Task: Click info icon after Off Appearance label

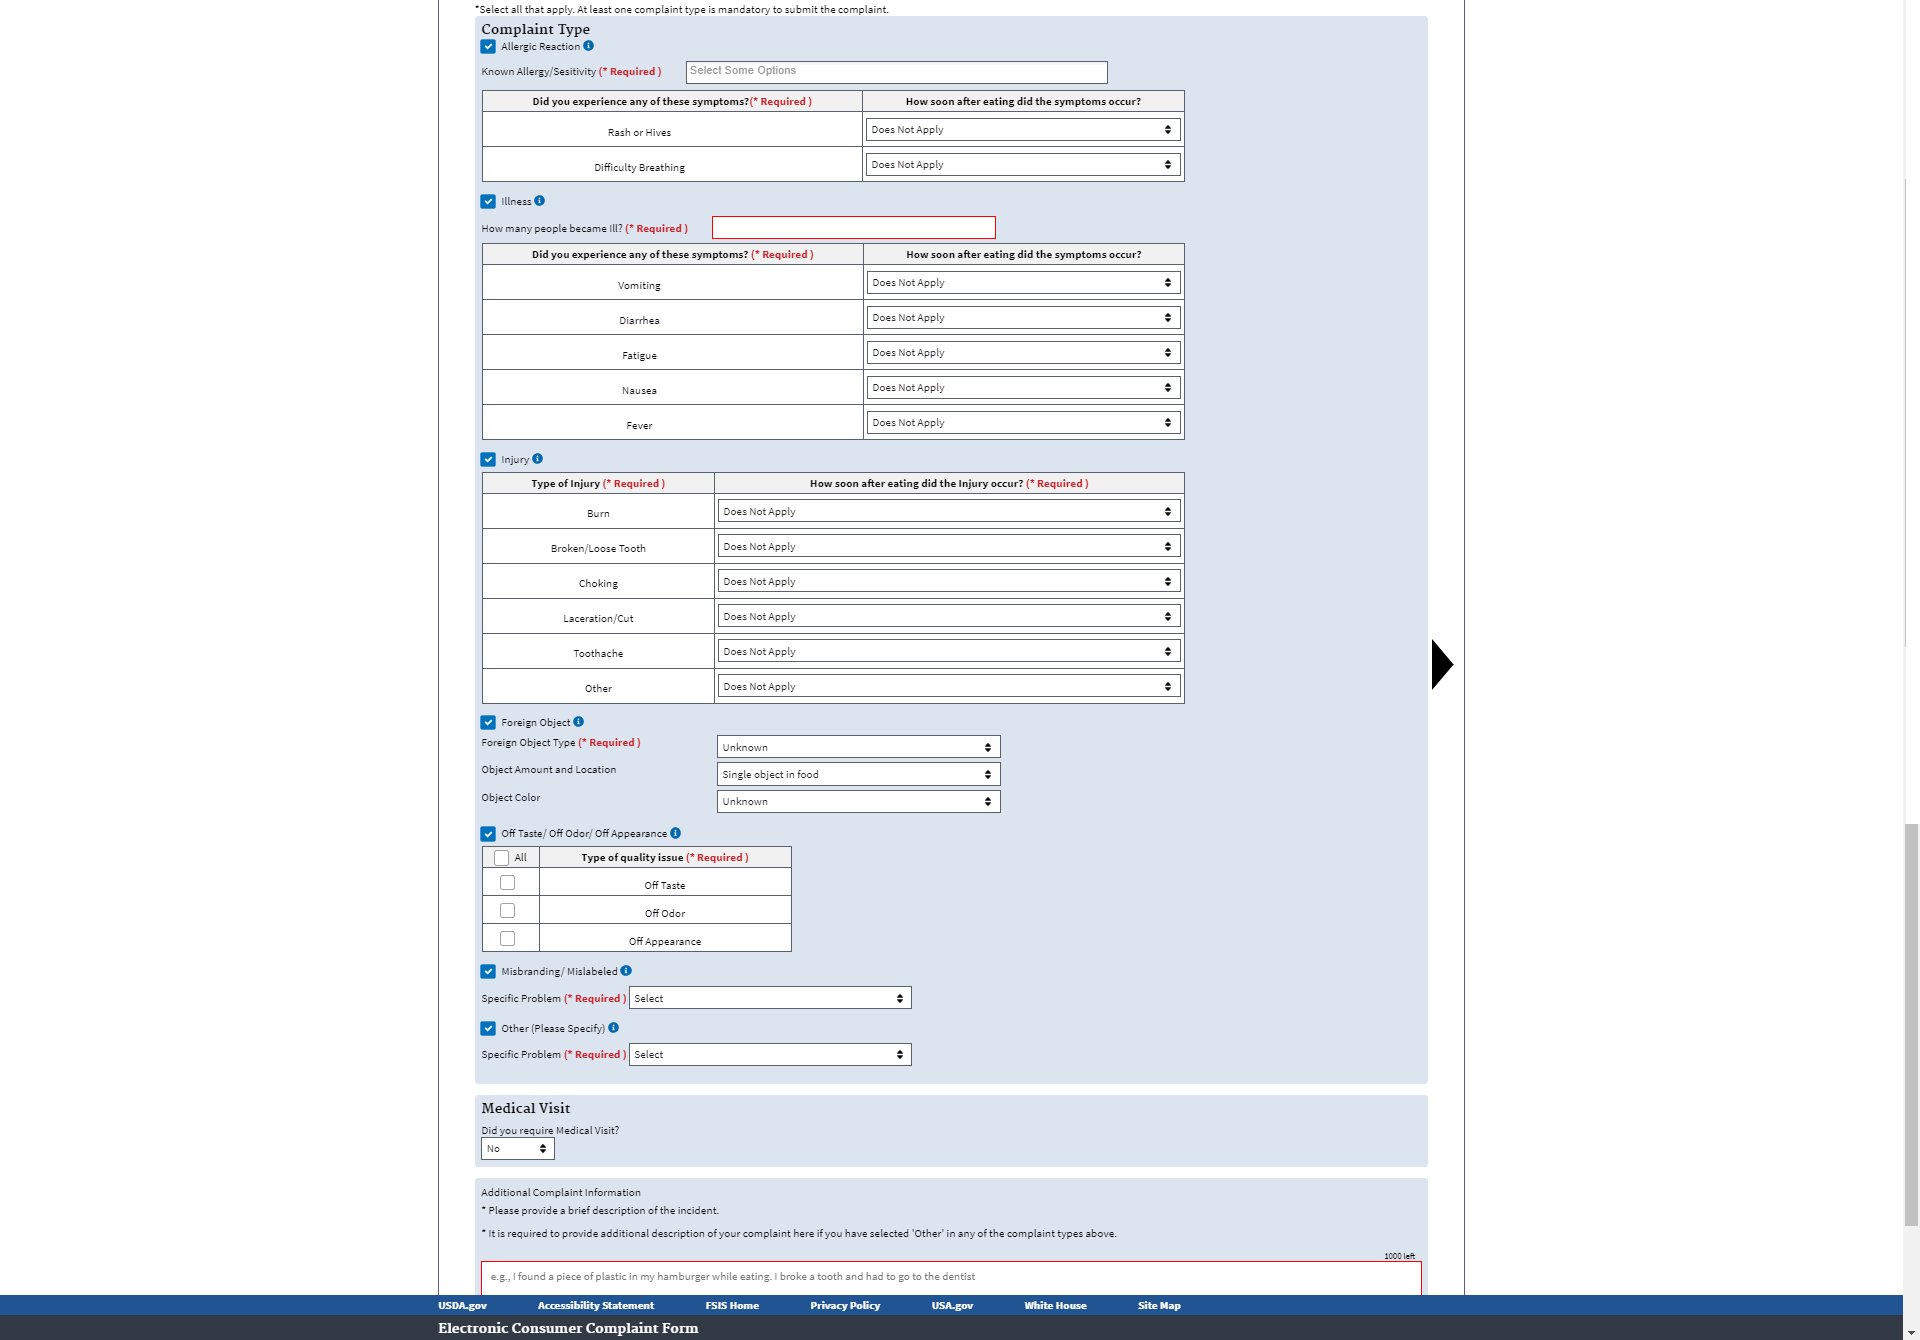Action: 675,833
